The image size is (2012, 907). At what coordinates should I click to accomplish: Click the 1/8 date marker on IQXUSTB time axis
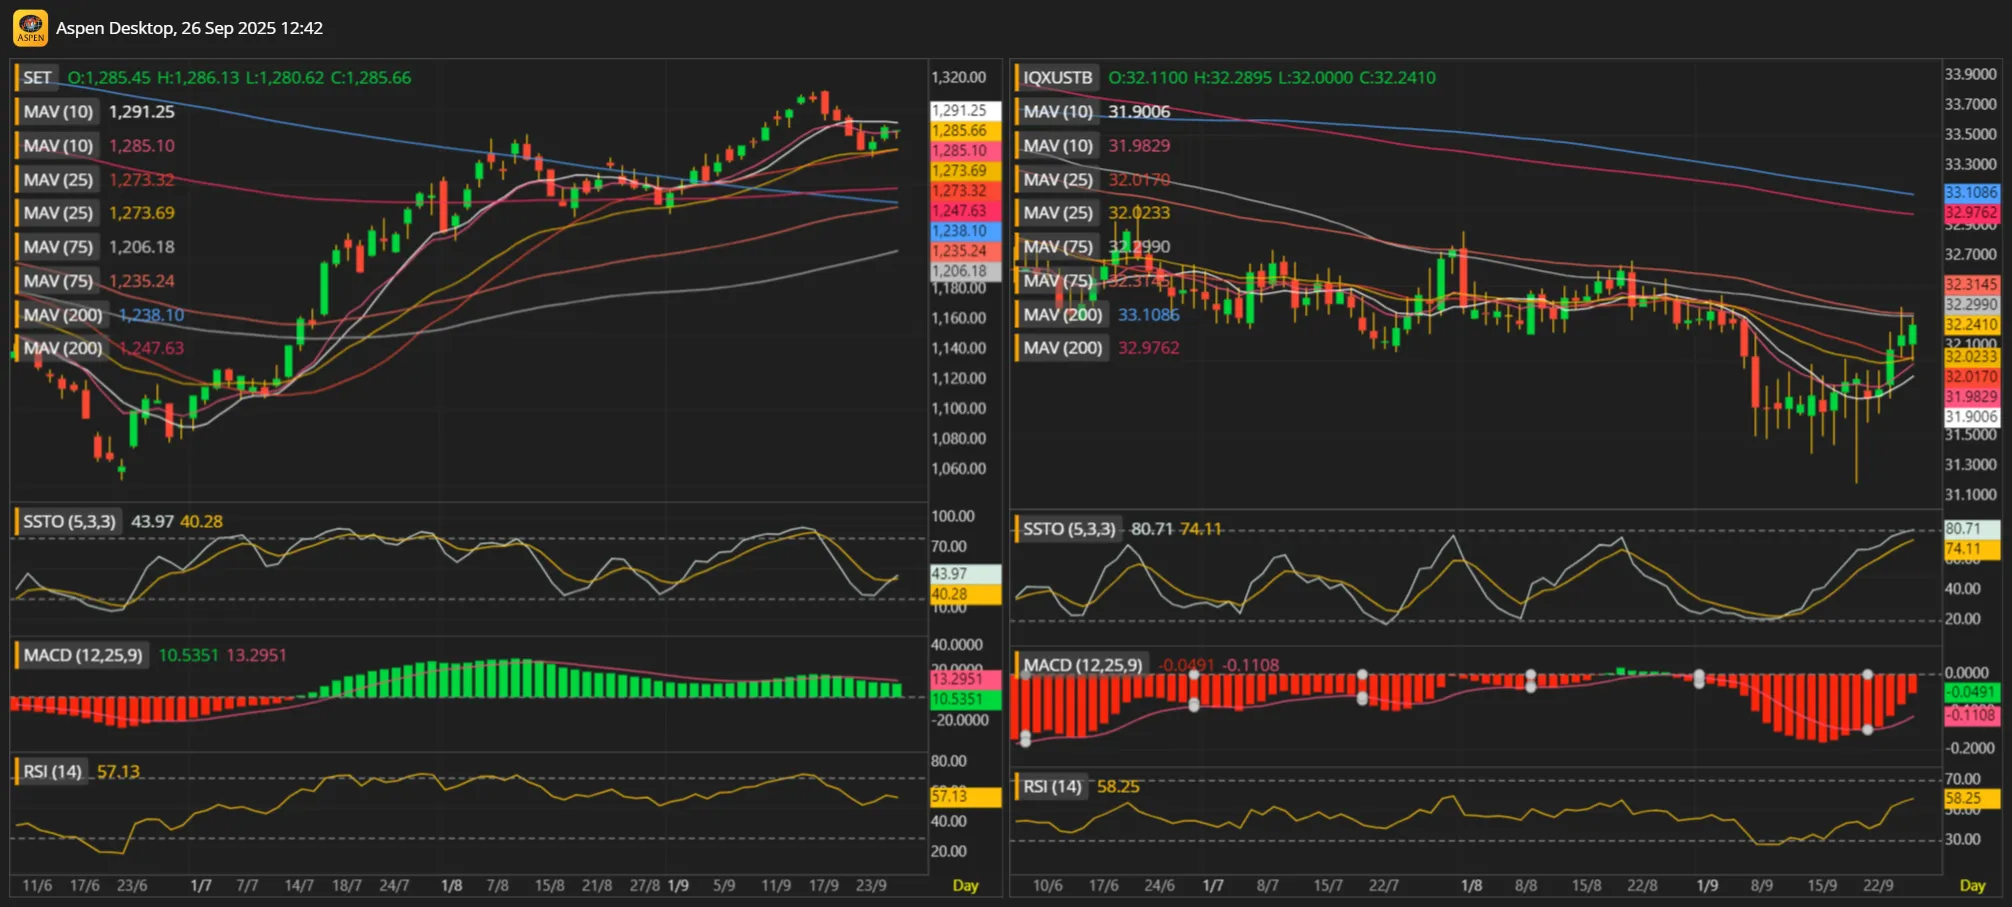1471,886
